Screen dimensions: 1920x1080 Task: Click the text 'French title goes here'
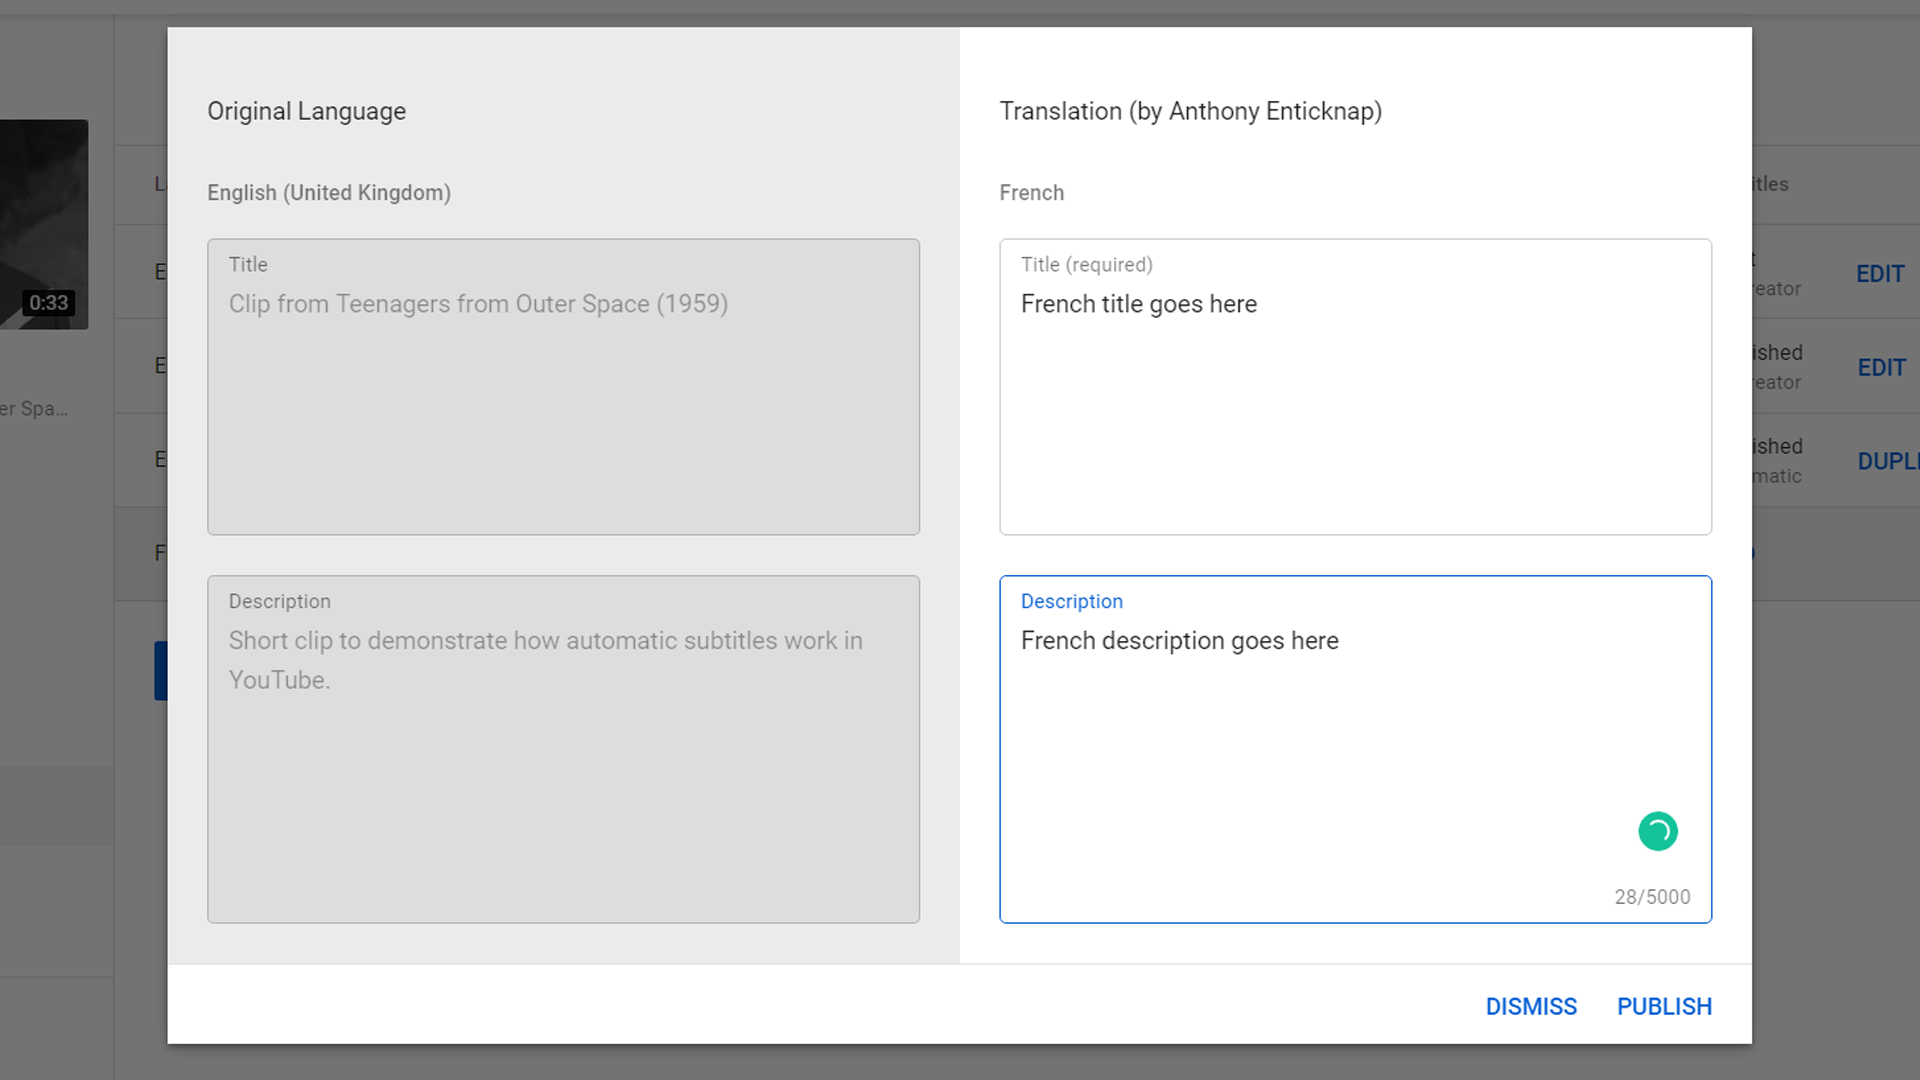[x=1138, y=304]
